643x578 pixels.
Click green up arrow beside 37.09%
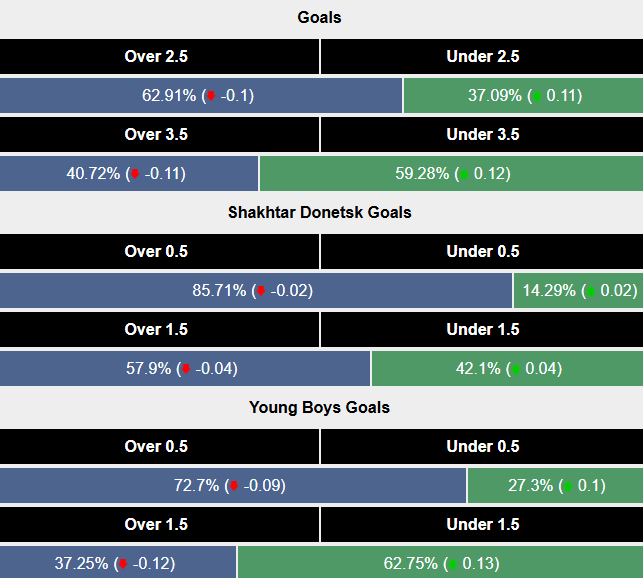[537, 97]
